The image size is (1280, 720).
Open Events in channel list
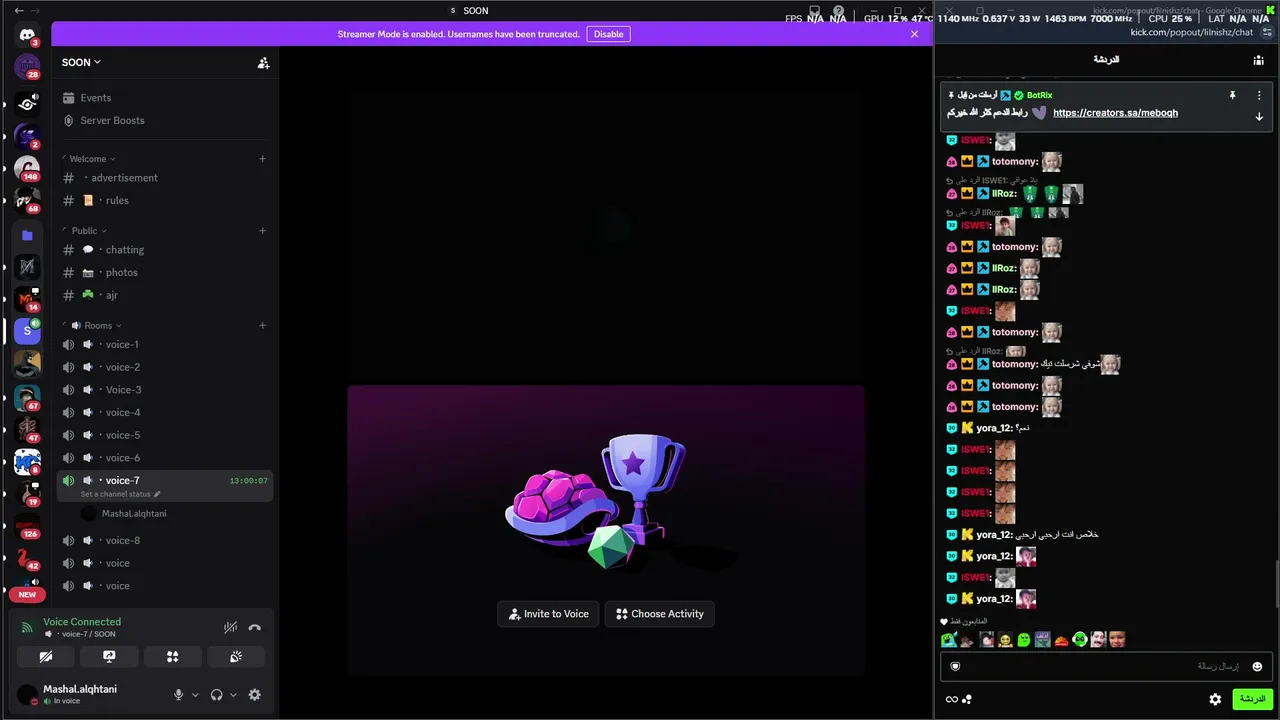(165, 98)
